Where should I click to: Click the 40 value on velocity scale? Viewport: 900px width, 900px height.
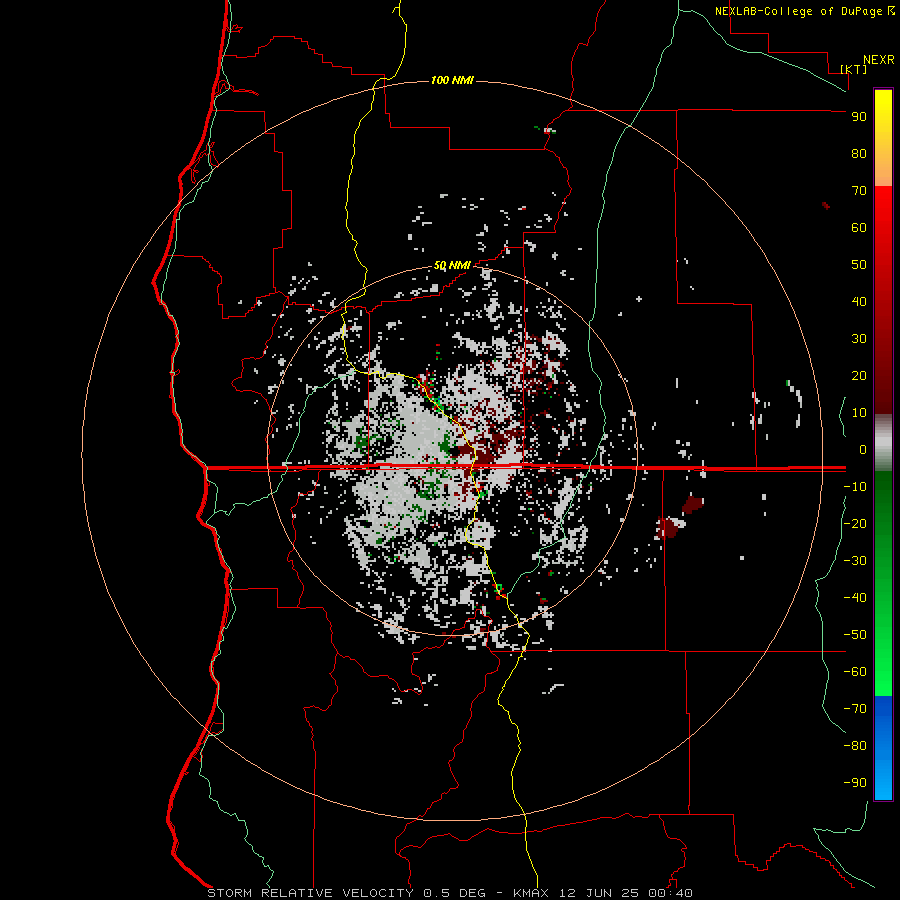click(x=859, y=301)
